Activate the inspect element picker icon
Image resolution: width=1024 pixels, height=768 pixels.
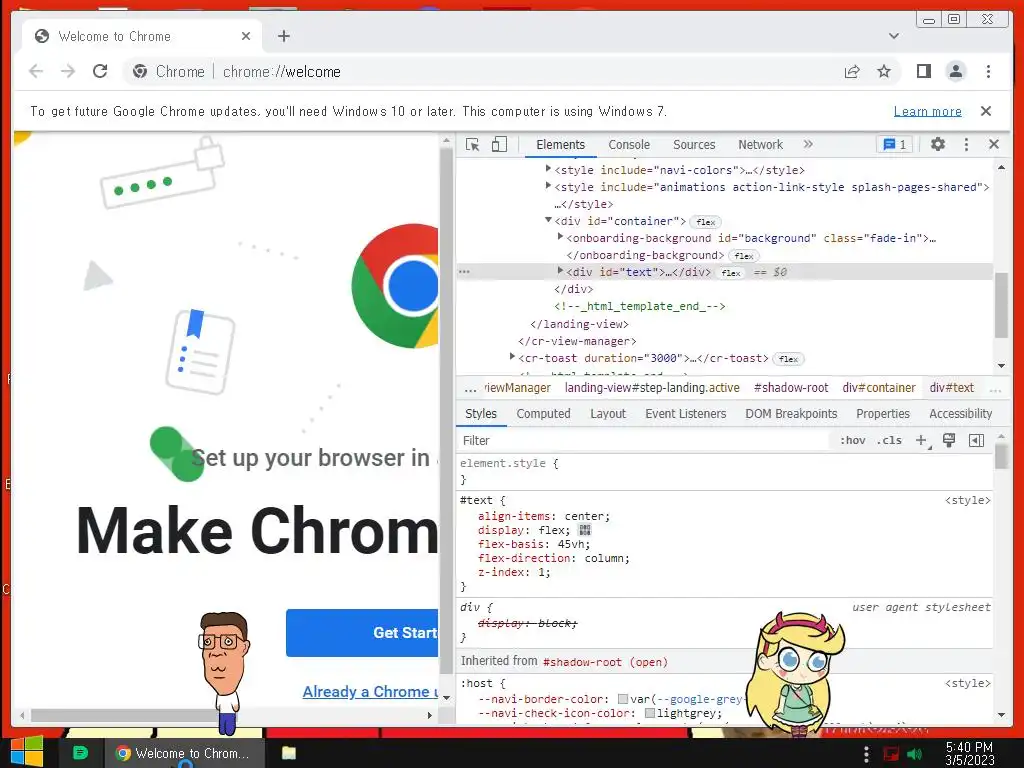[x=472, y=144]
